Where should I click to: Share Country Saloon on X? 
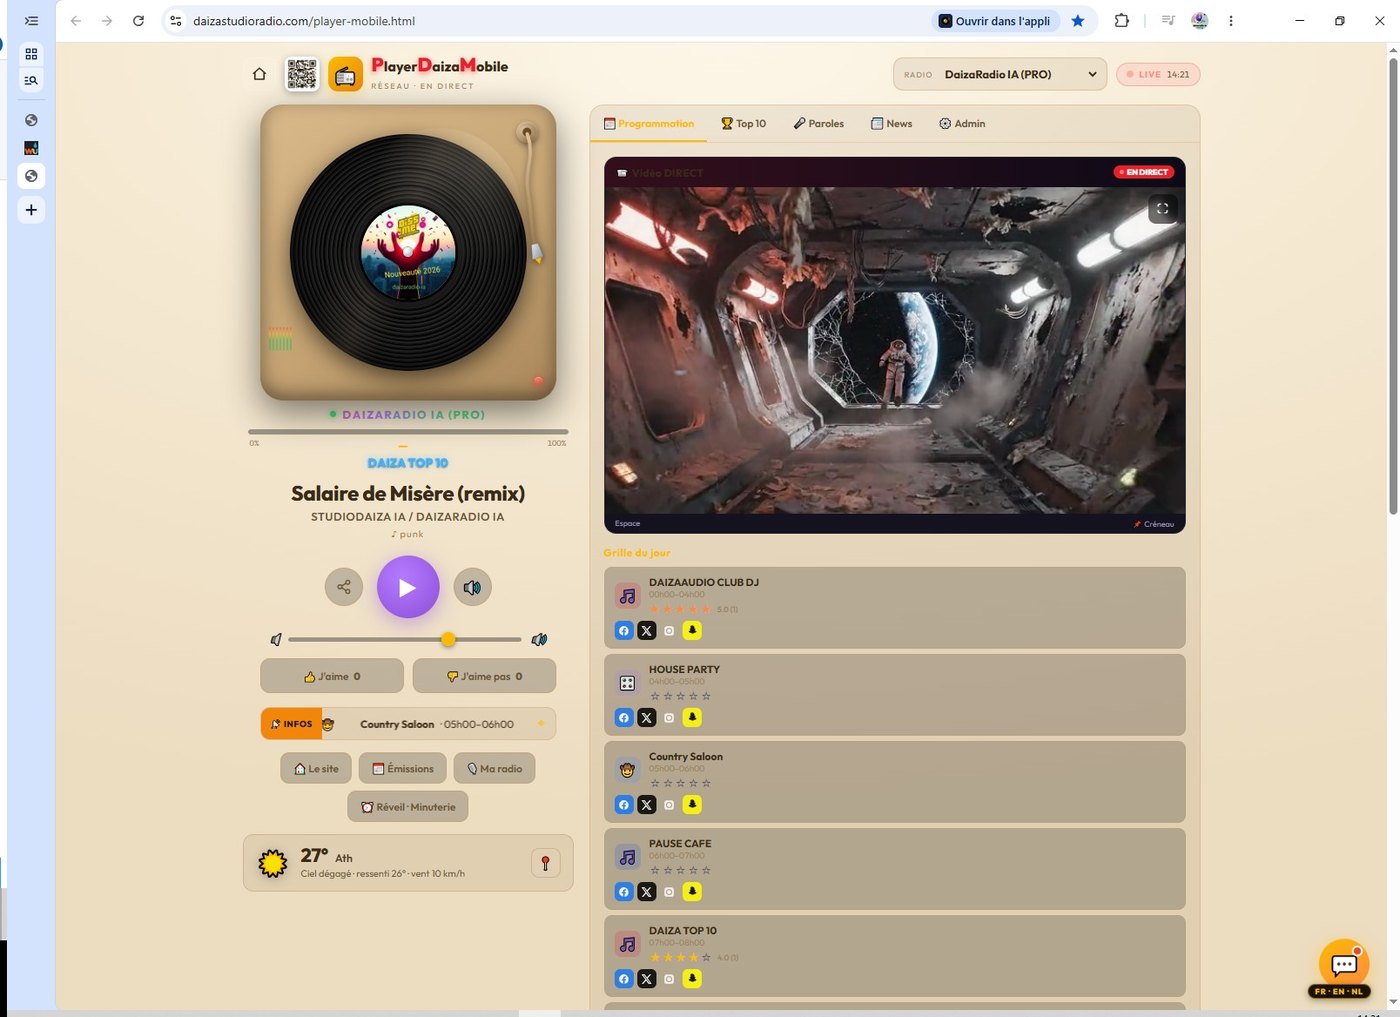647,804
